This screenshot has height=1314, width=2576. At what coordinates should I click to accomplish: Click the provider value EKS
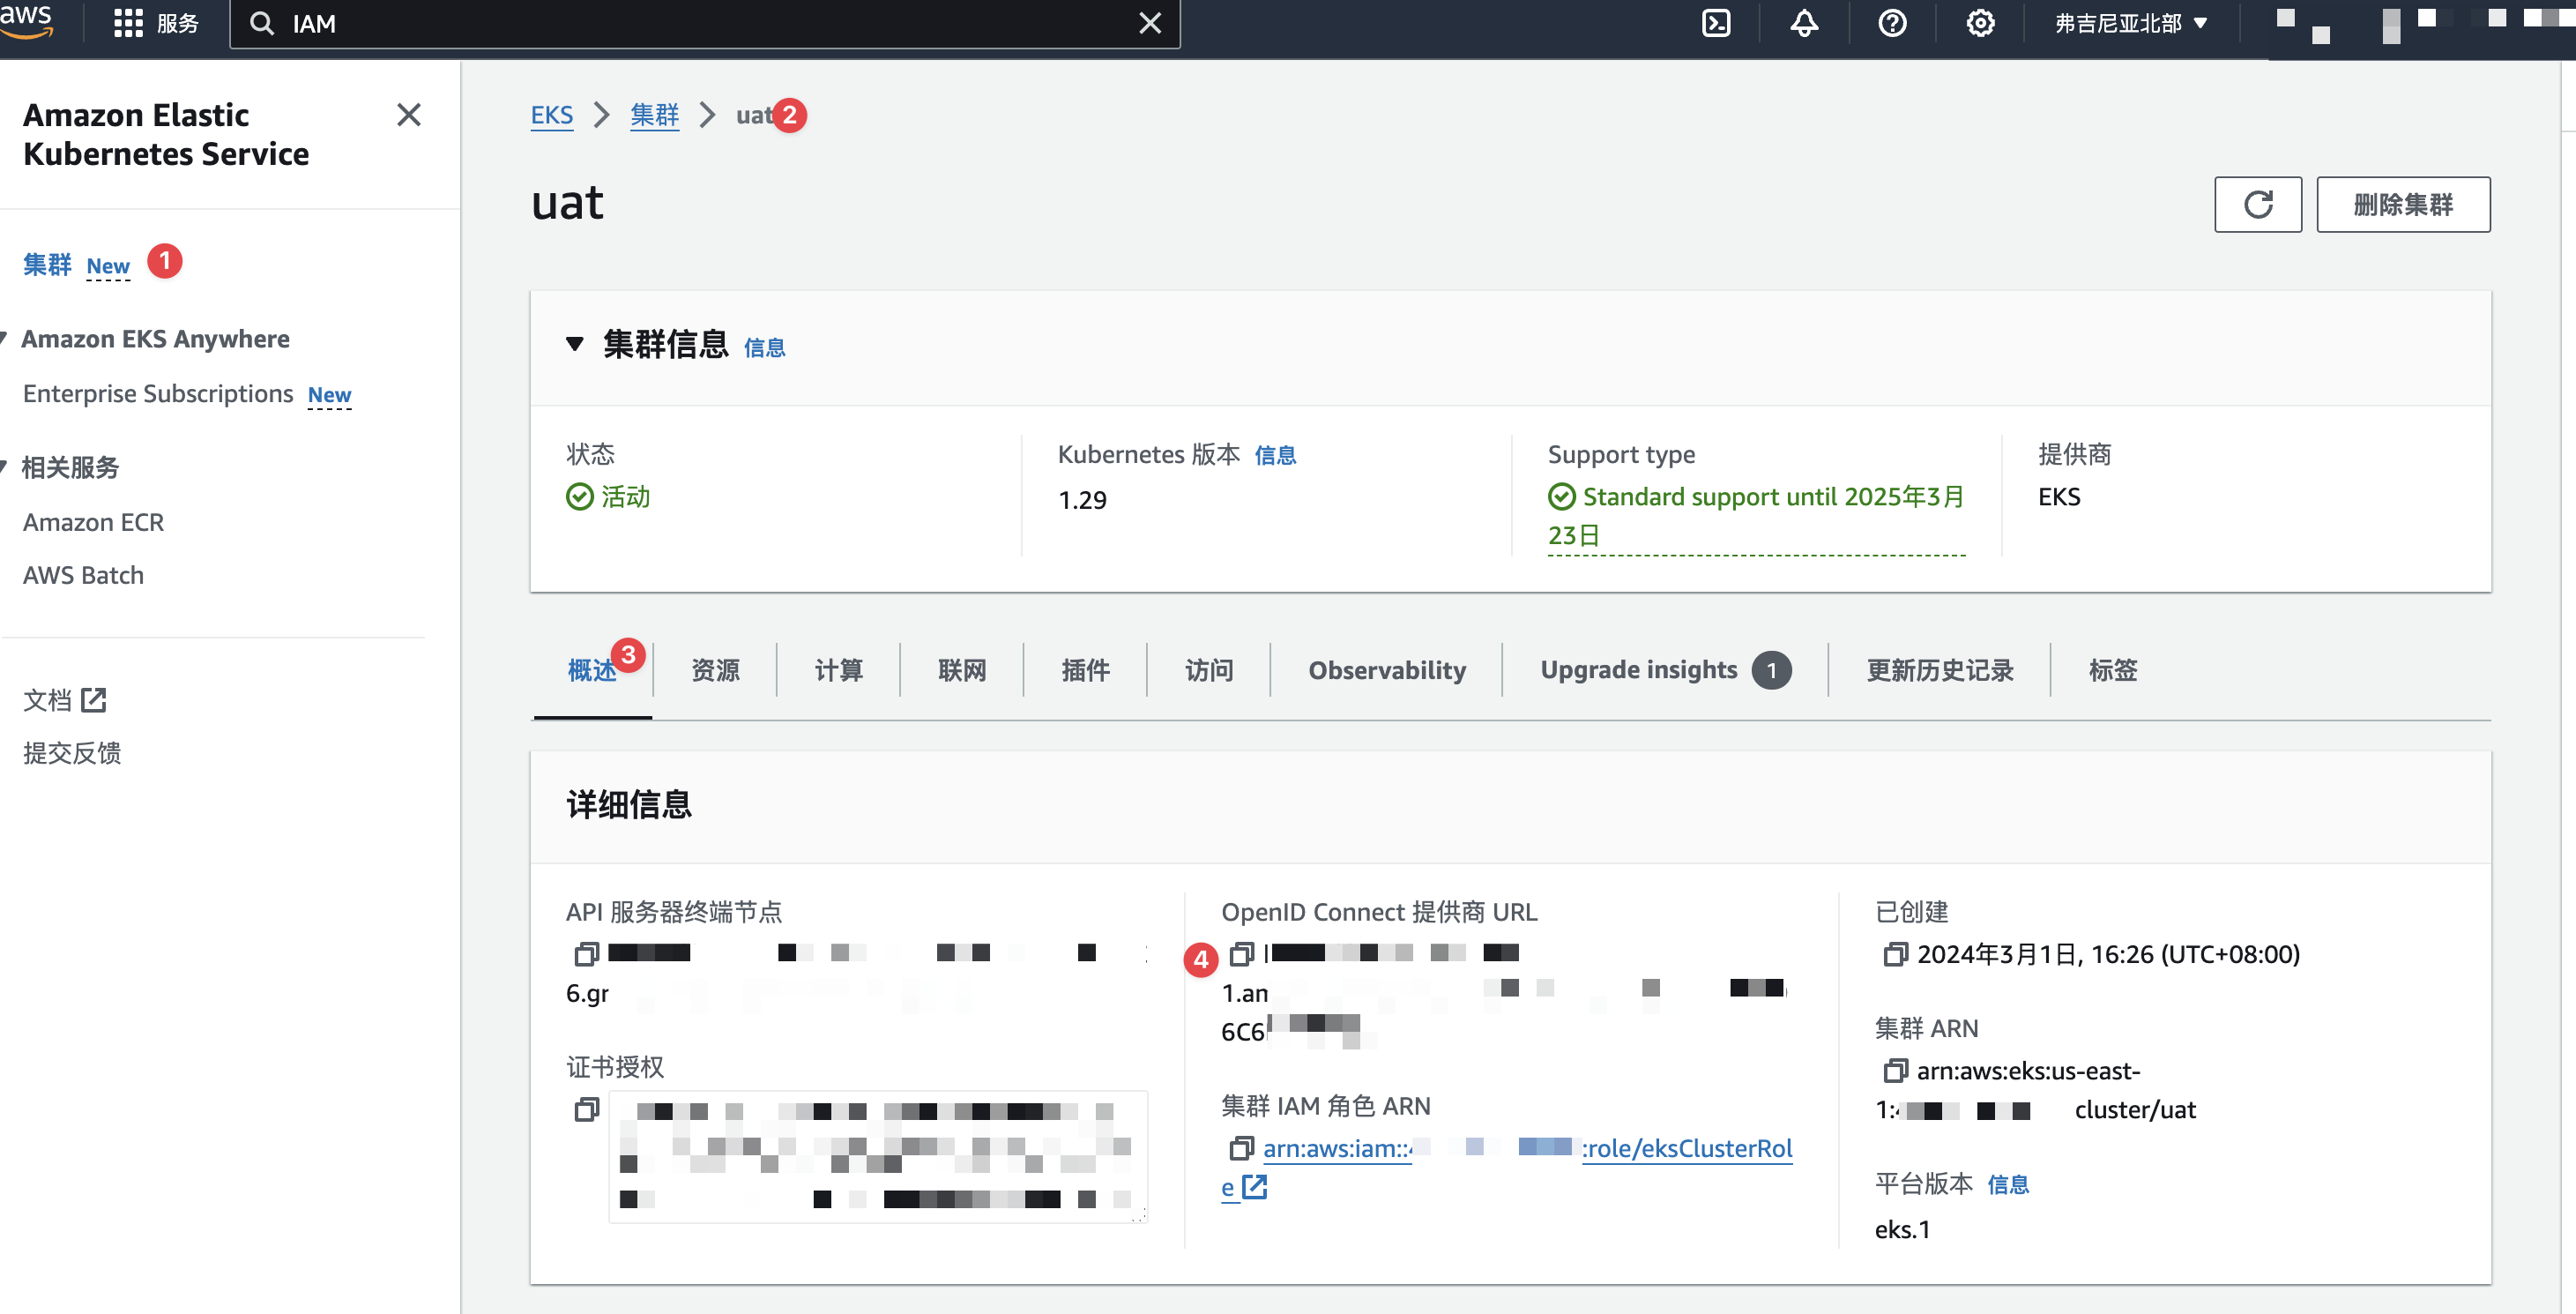(x=2059, y=497)
